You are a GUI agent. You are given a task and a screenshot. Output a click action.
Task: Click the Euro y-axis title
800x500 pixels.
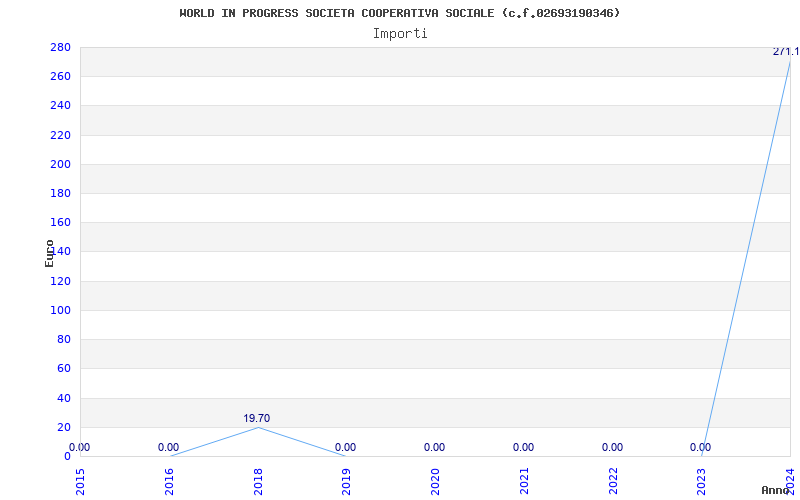49,254
